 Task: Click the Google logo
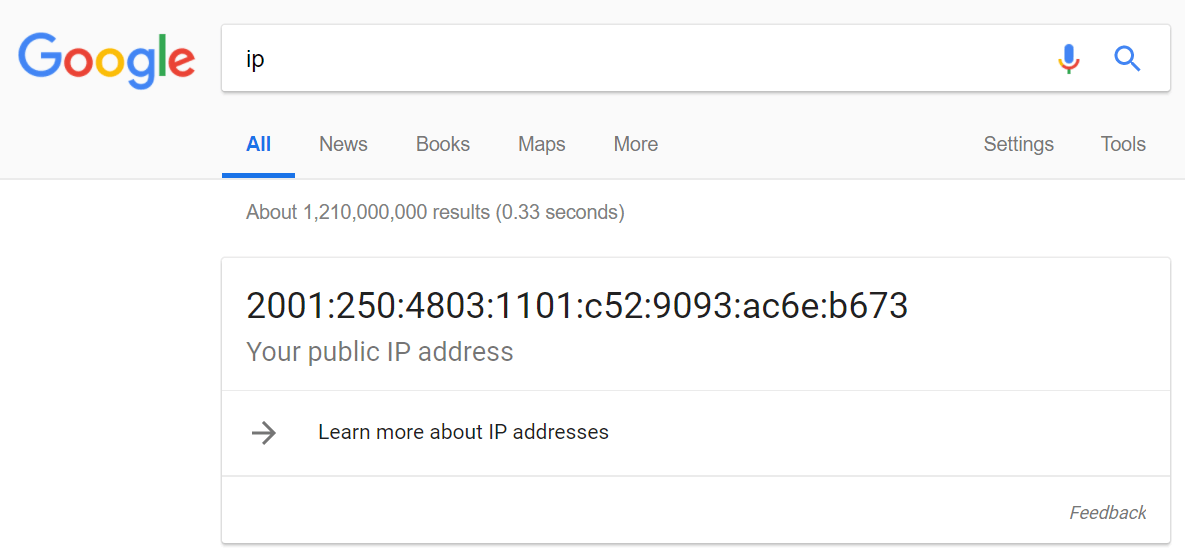point(106,60)
